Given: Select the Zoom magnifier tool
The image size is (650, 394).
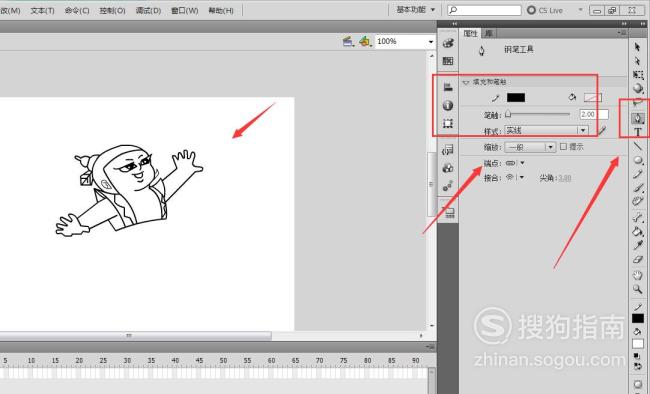Looking at the screenshot, I should point(638,289).
